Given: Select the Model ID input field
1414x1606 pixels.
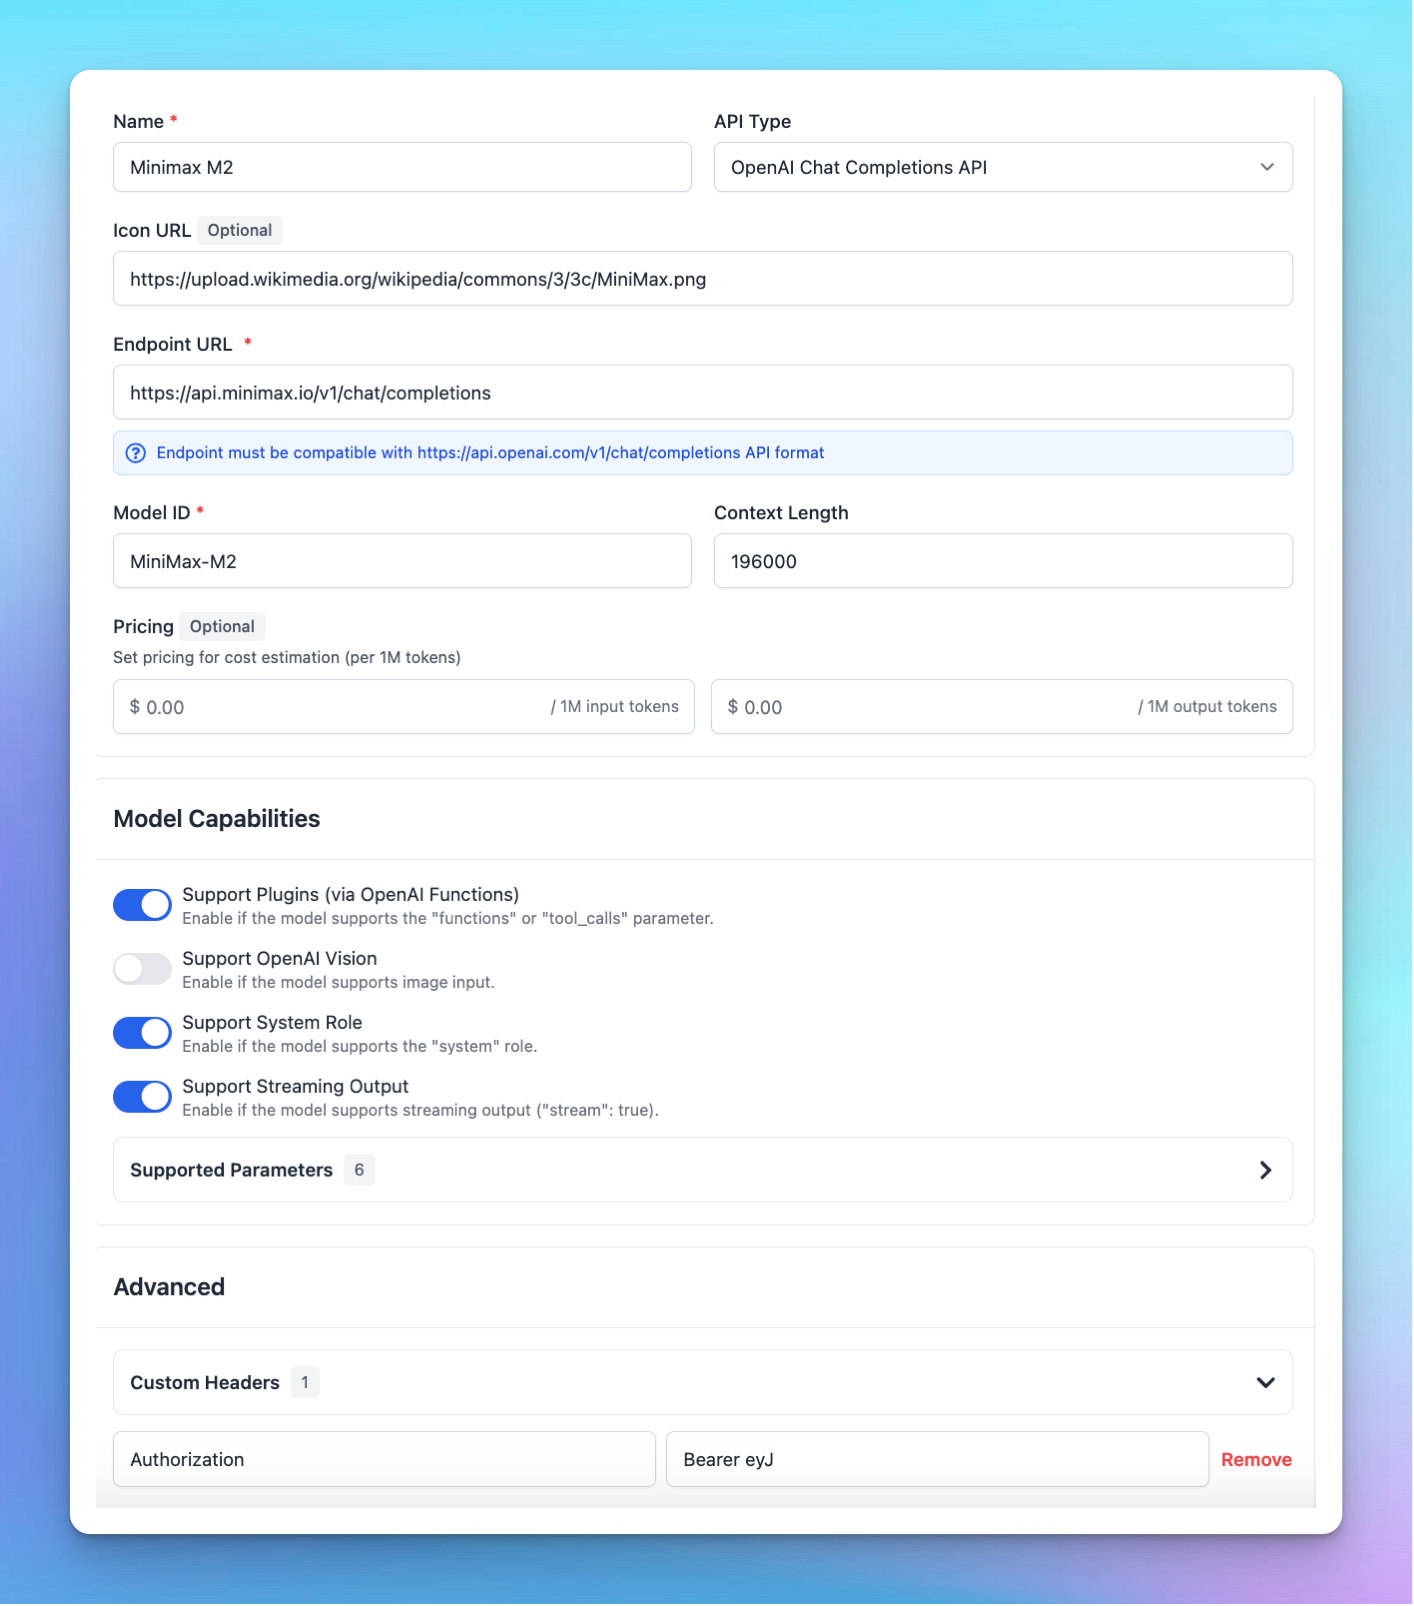Looking at the screenshot, I should [402, 561].
